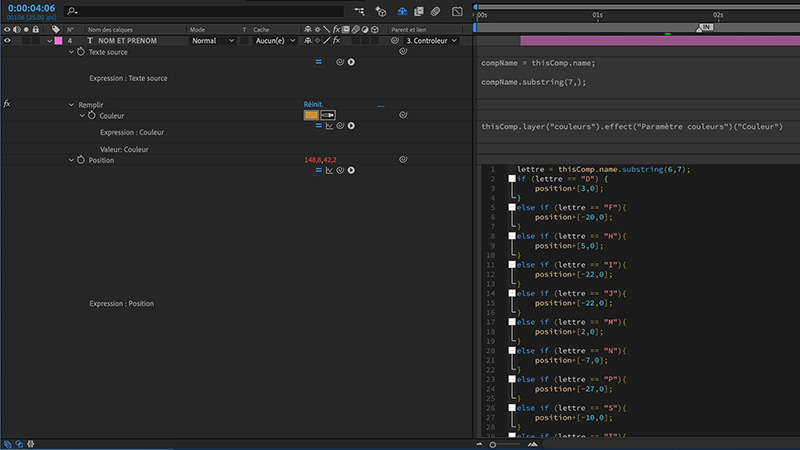The height and width of the screenshot is (450, 800).
Task: Click the fx effects column header icon
Action: 336,30
